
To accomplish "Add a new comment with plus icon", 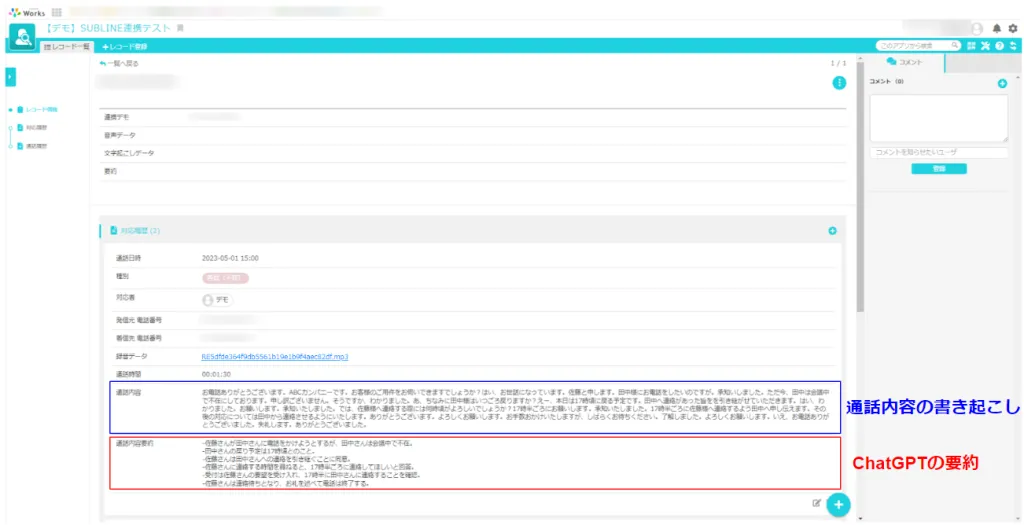I will [x=1002, y=84].
